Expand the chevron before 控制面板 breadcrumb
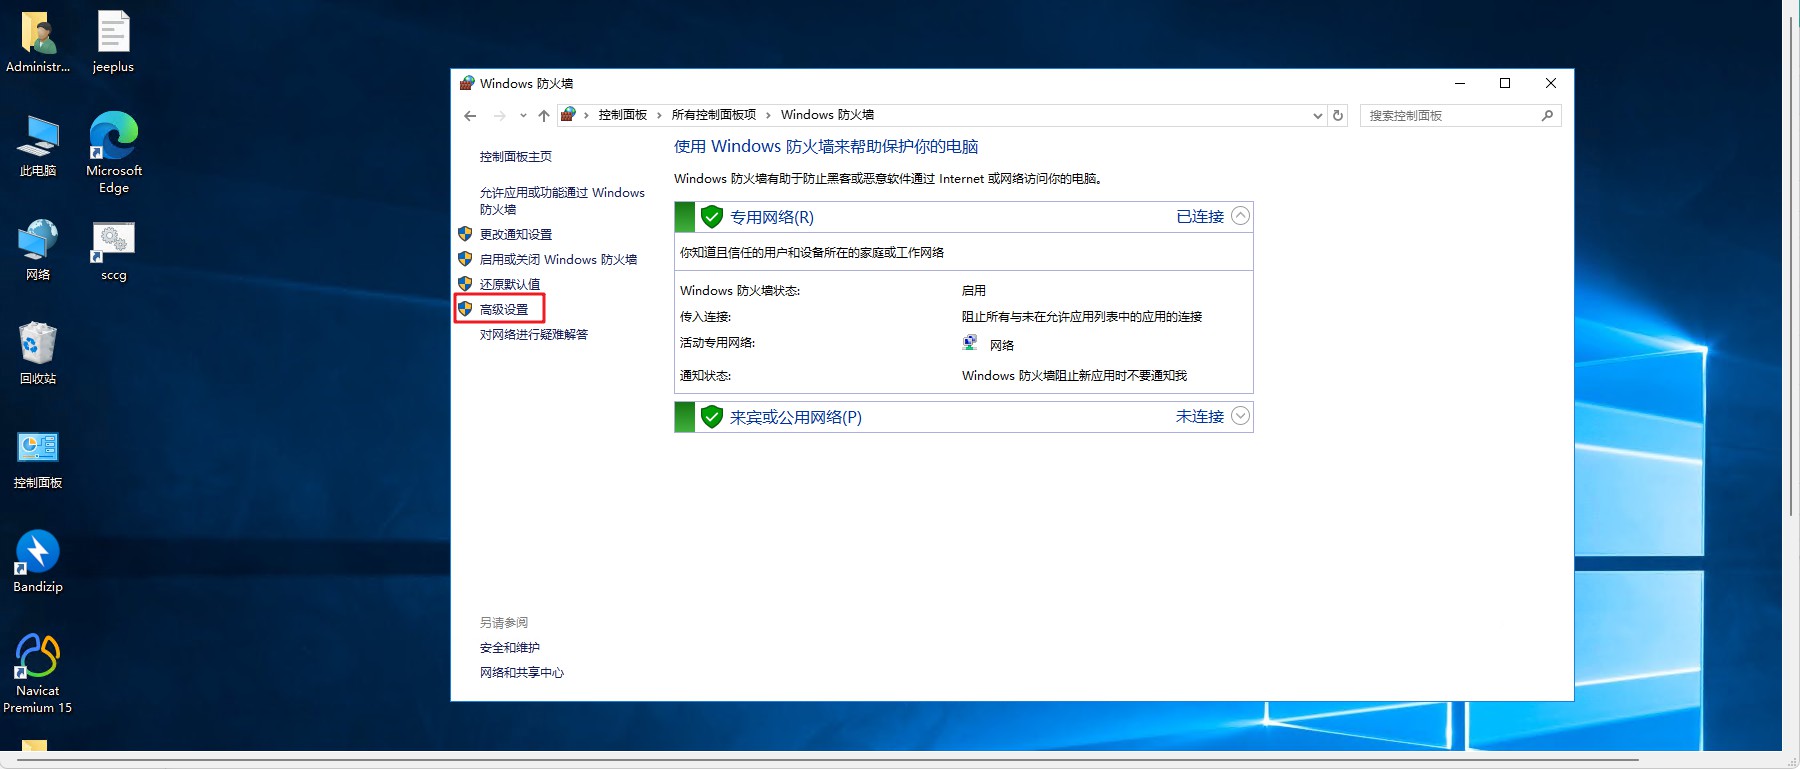This screenshot has height=769, width=1800. pos(586,116)
